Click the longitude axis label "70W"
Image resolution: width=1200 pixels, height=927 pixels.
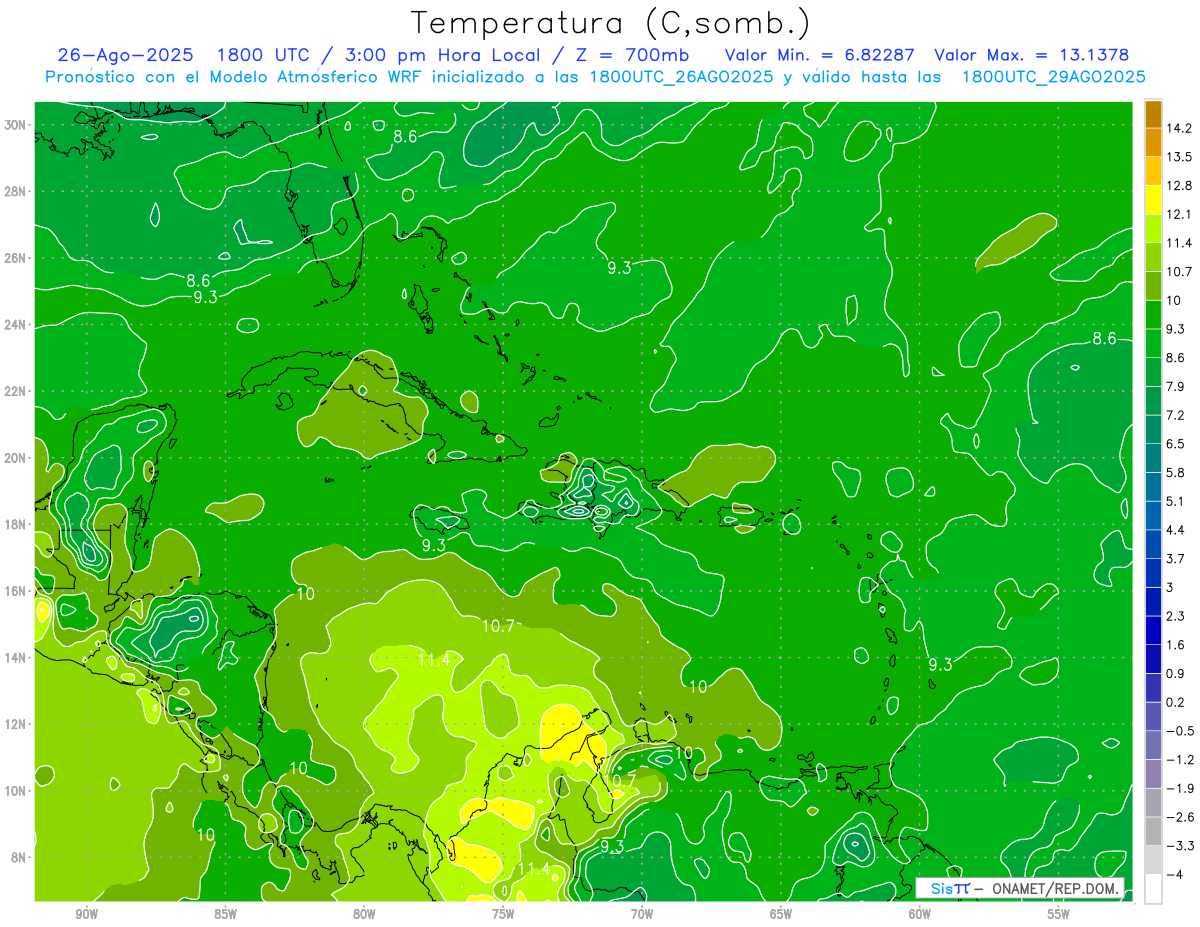(642, 914)
